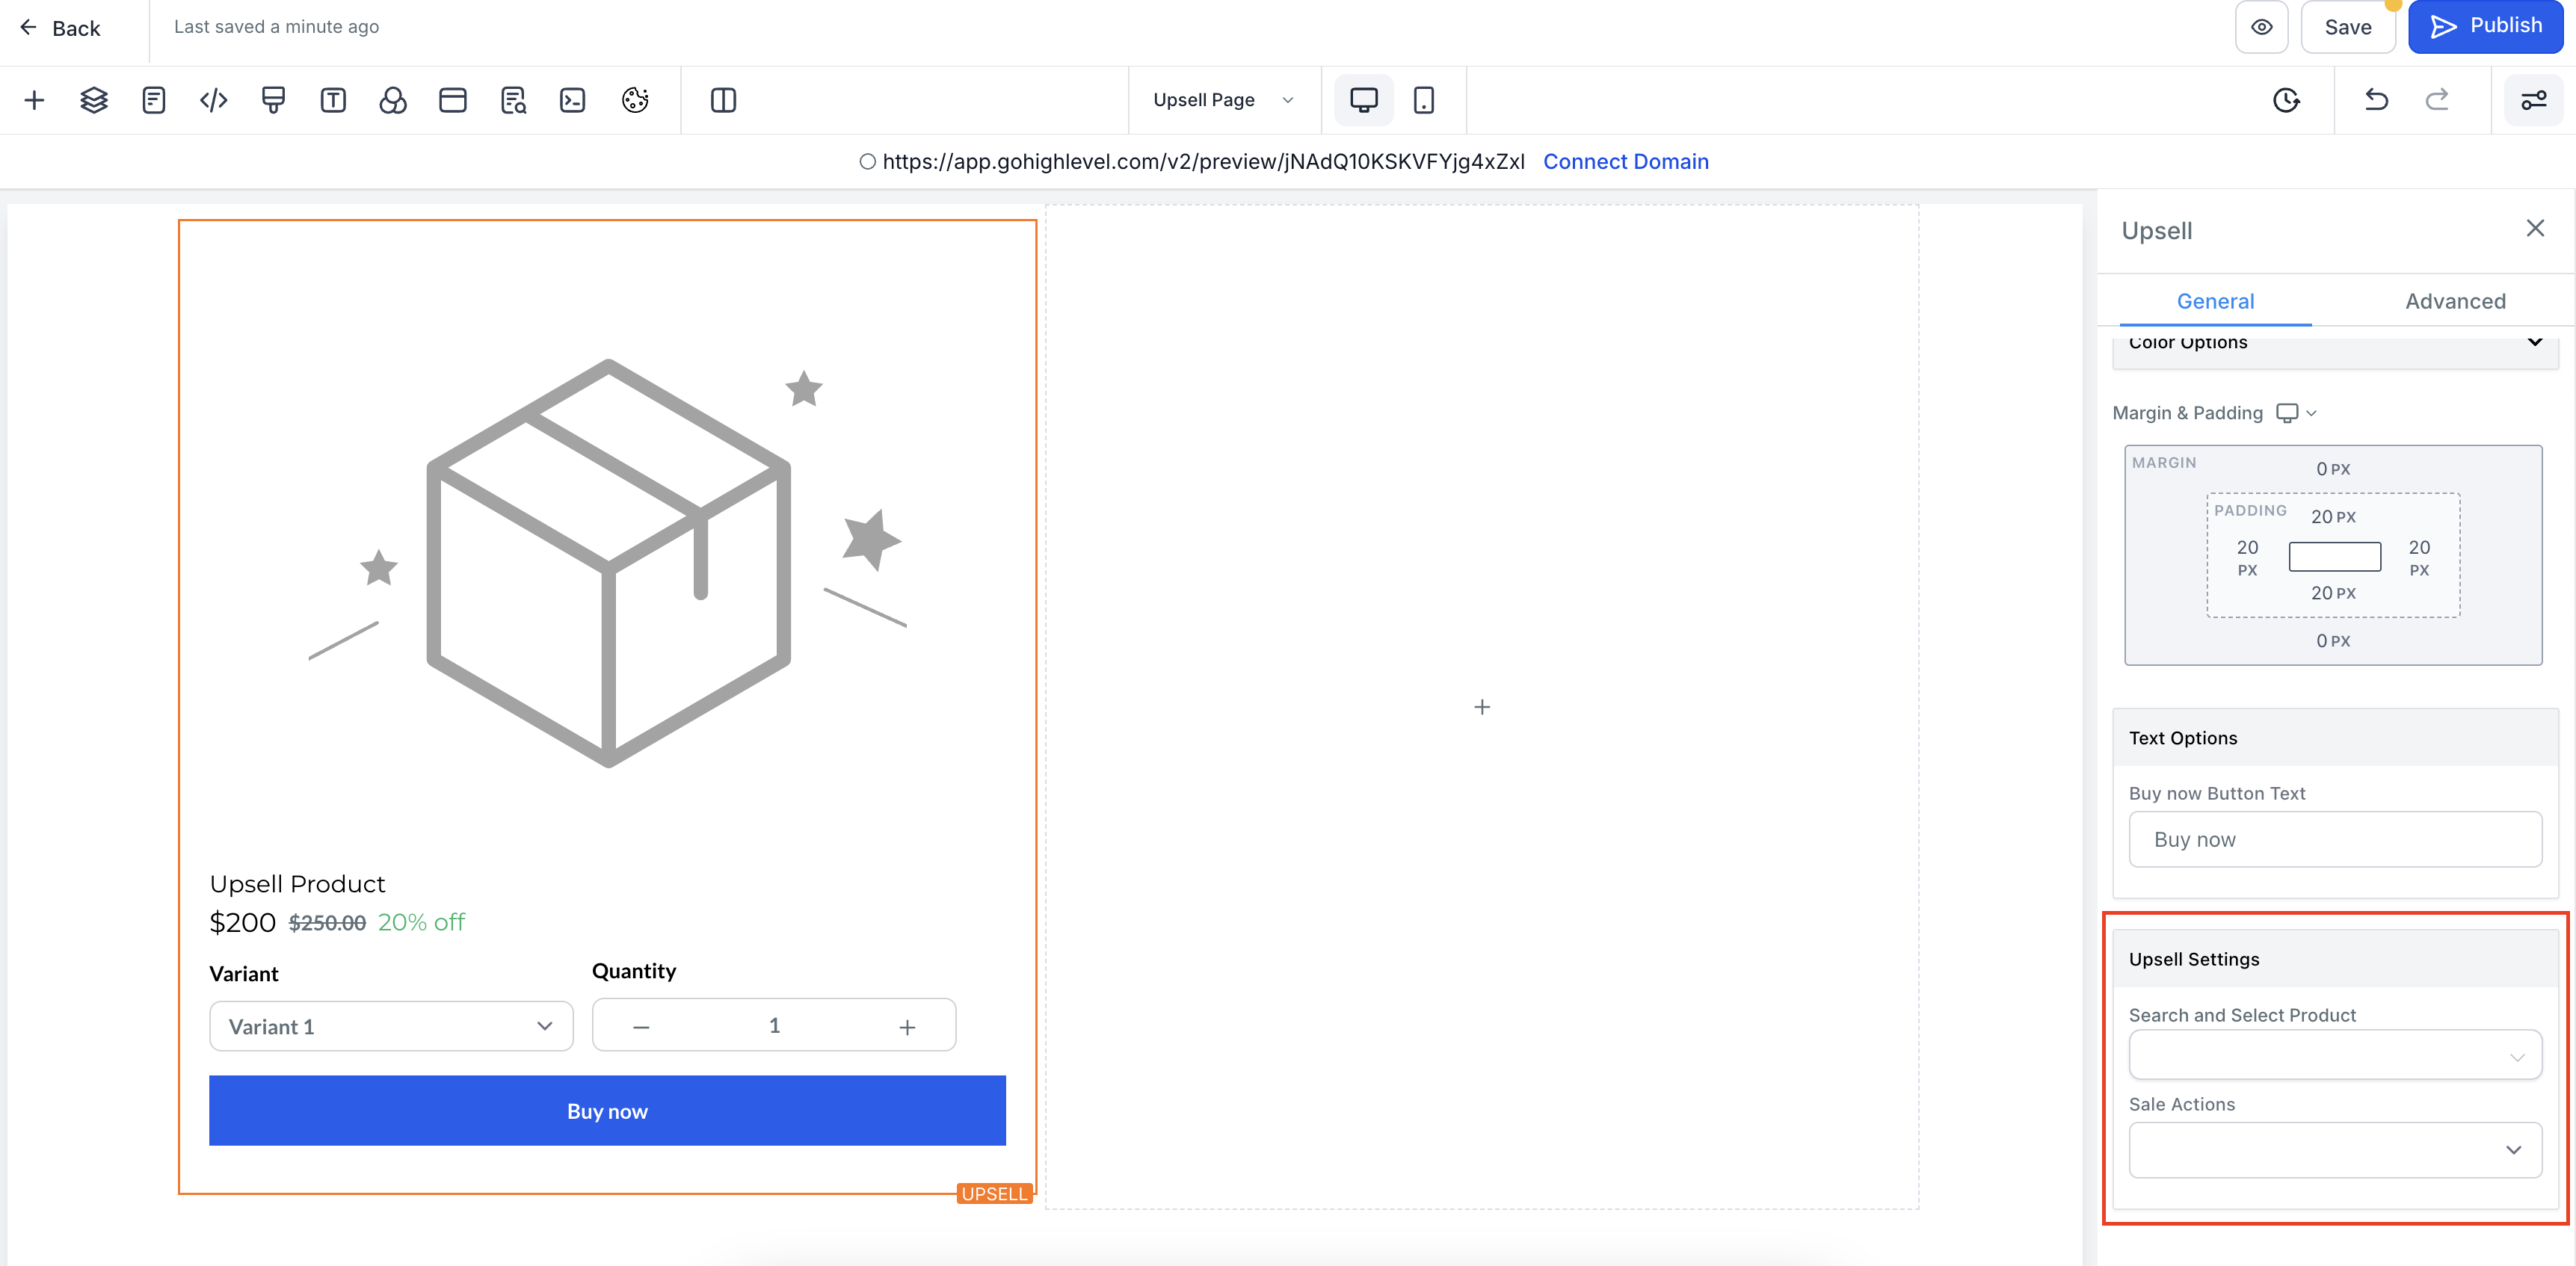
Task: Click the undo arrow icon
Action: click(x=2376, y=100)
